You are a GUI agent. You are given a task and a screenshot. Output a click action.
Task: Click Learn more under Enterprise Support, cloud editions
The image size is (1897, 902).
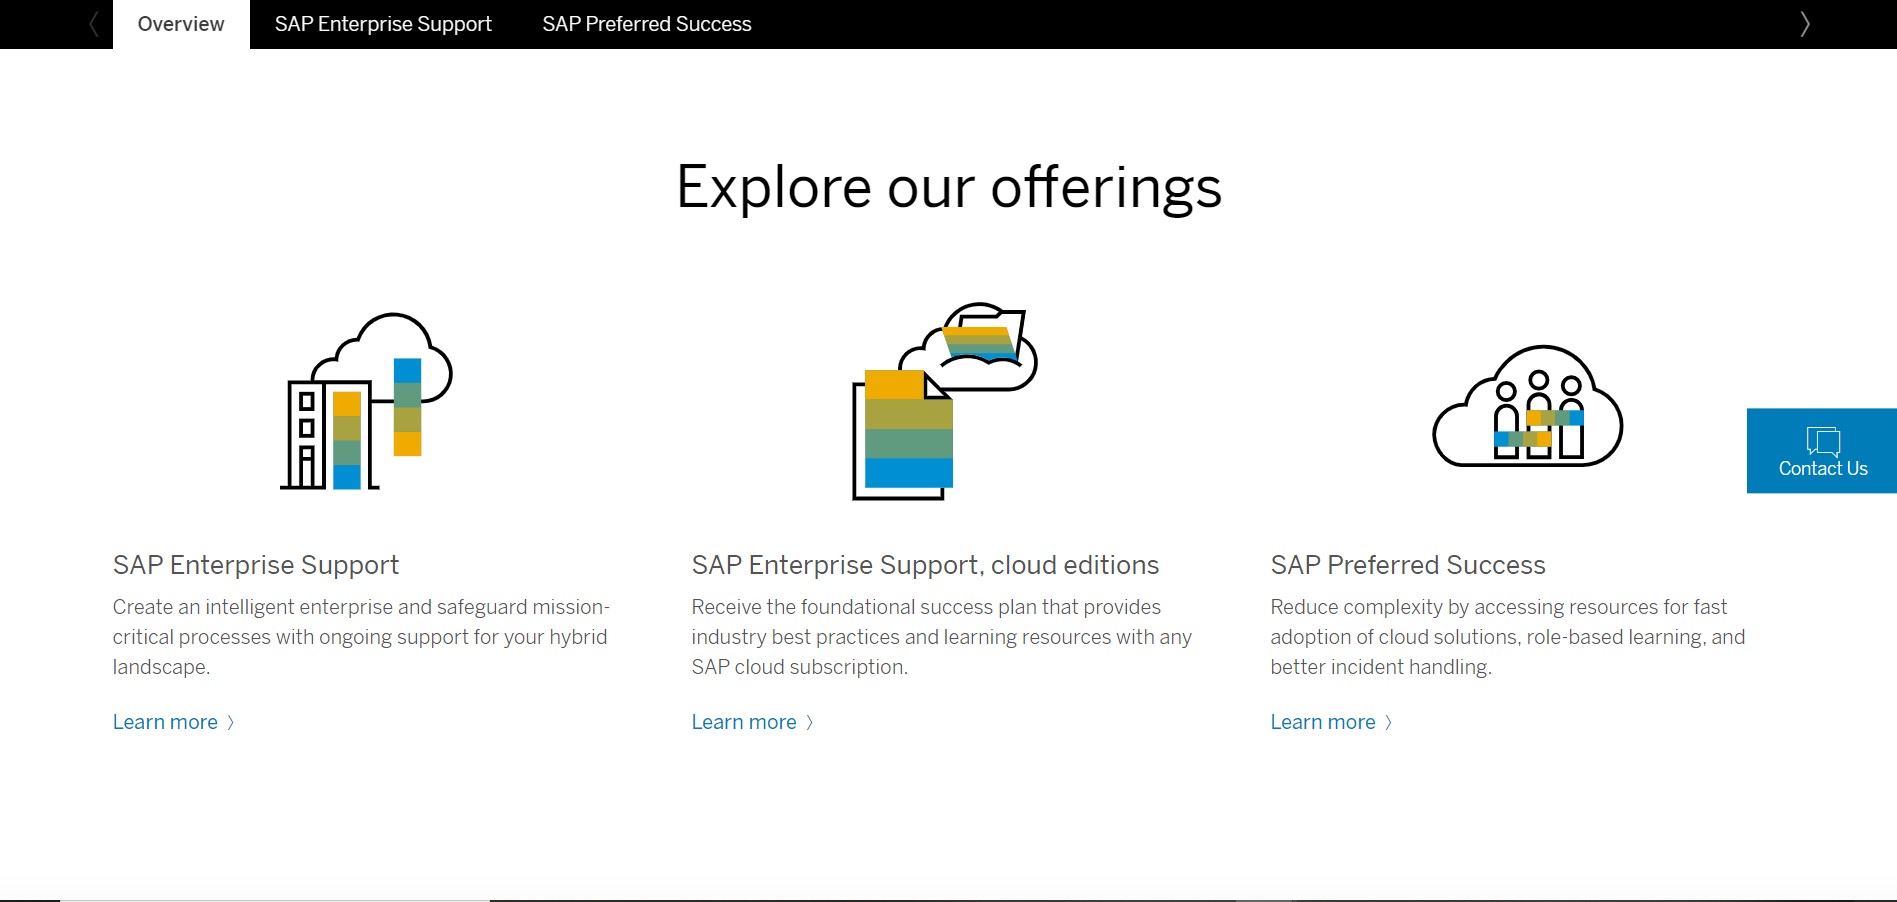point(753,722)
